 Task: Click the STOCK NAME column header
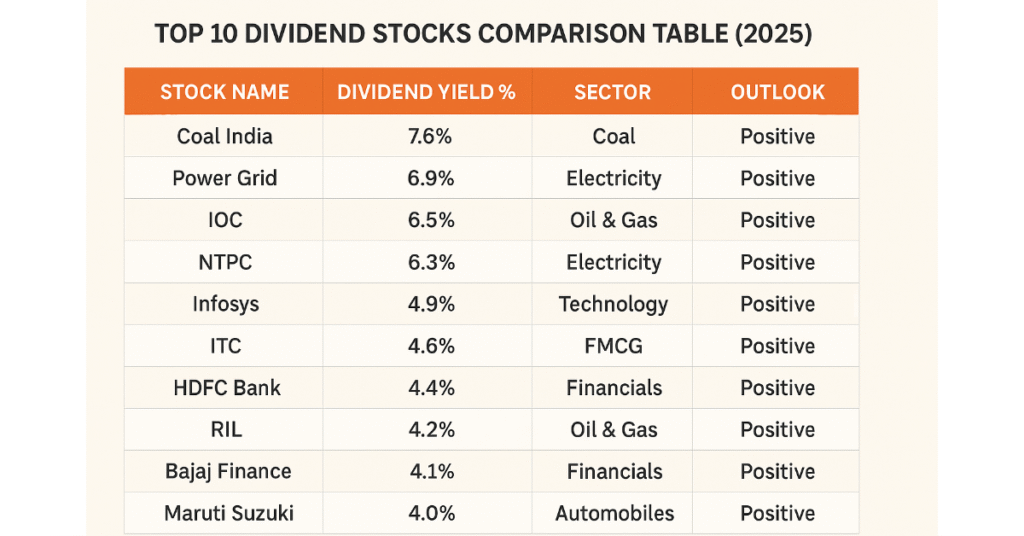click(x=224, y=92)
